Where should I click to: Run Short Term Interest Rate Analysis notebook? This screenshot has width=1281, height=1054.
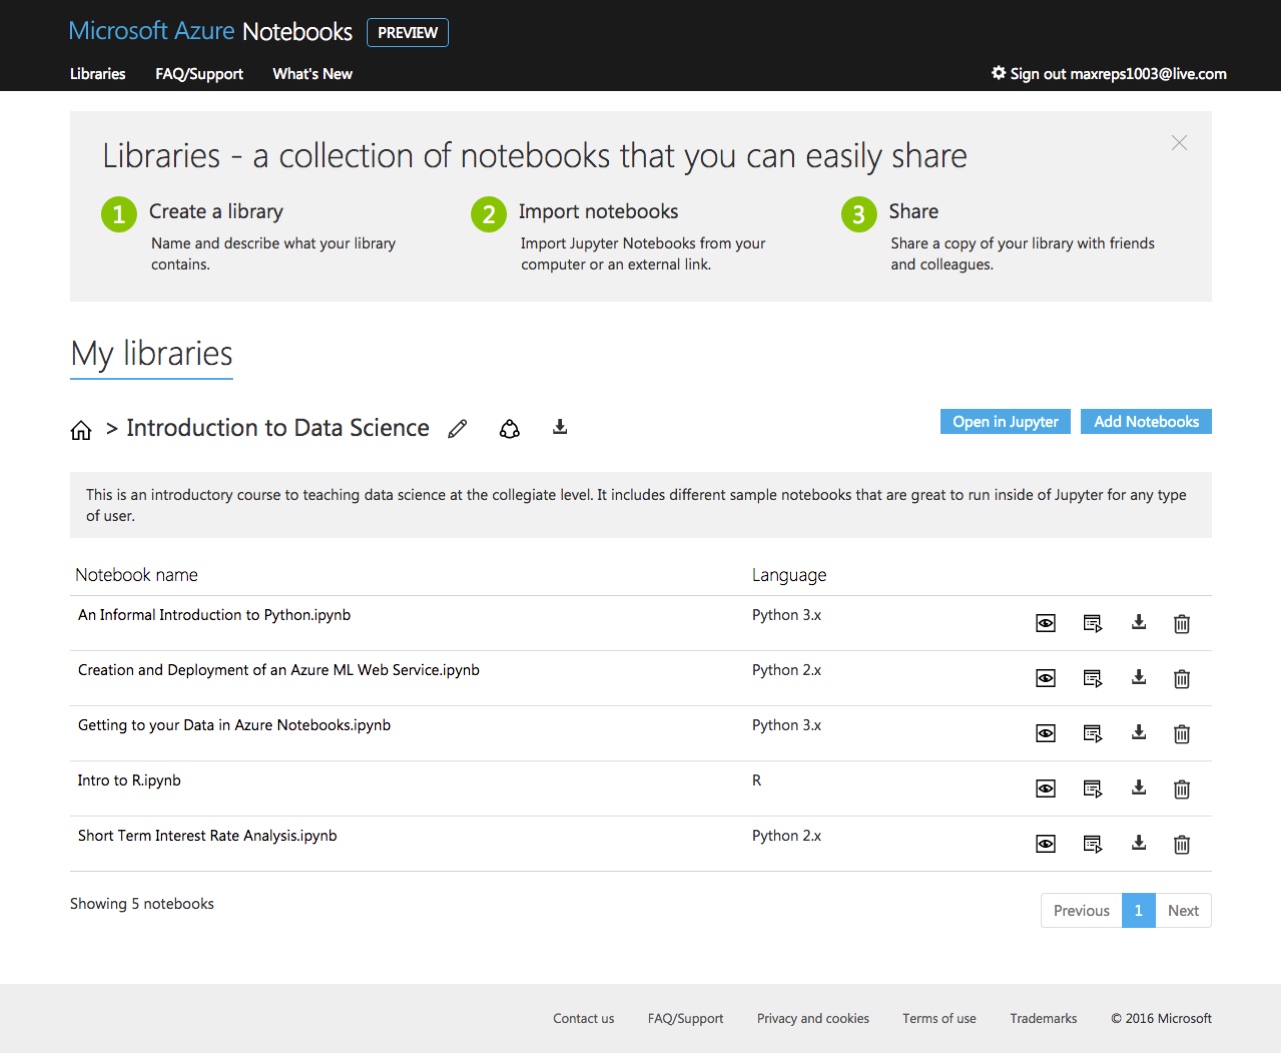(1093, 844)
